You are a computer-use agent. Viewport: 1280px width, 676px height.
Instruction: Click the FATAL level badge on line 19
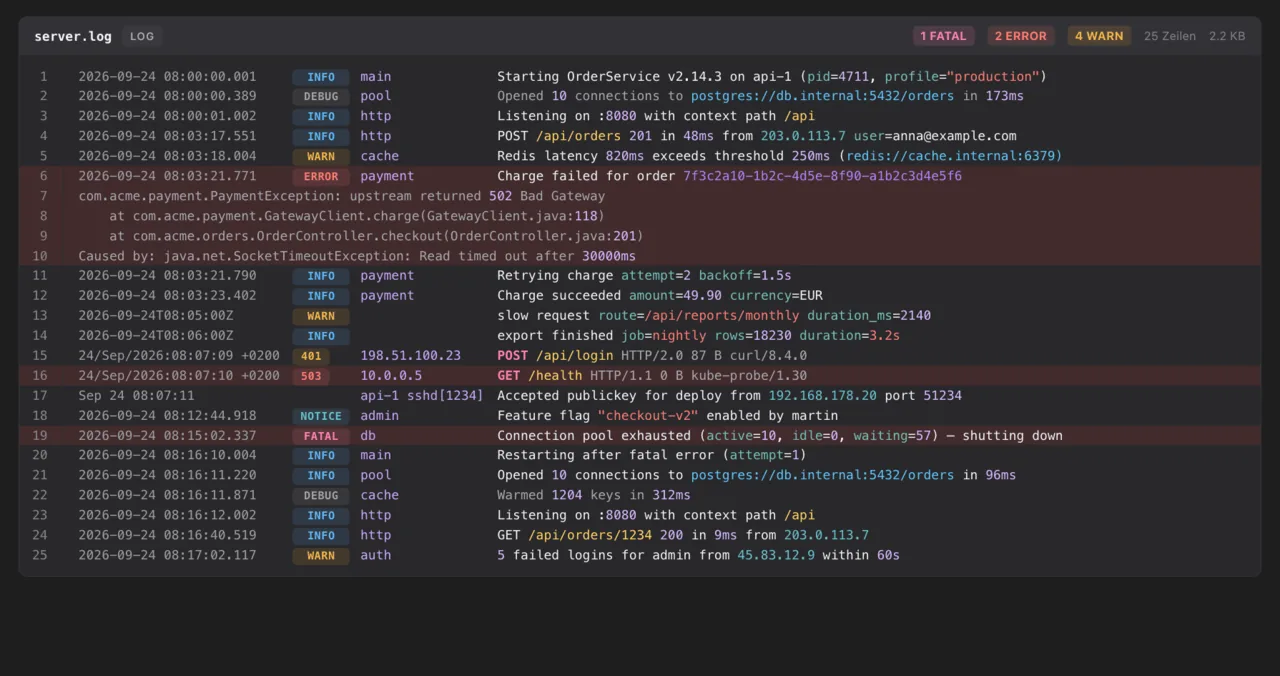[x=321, y=436]
